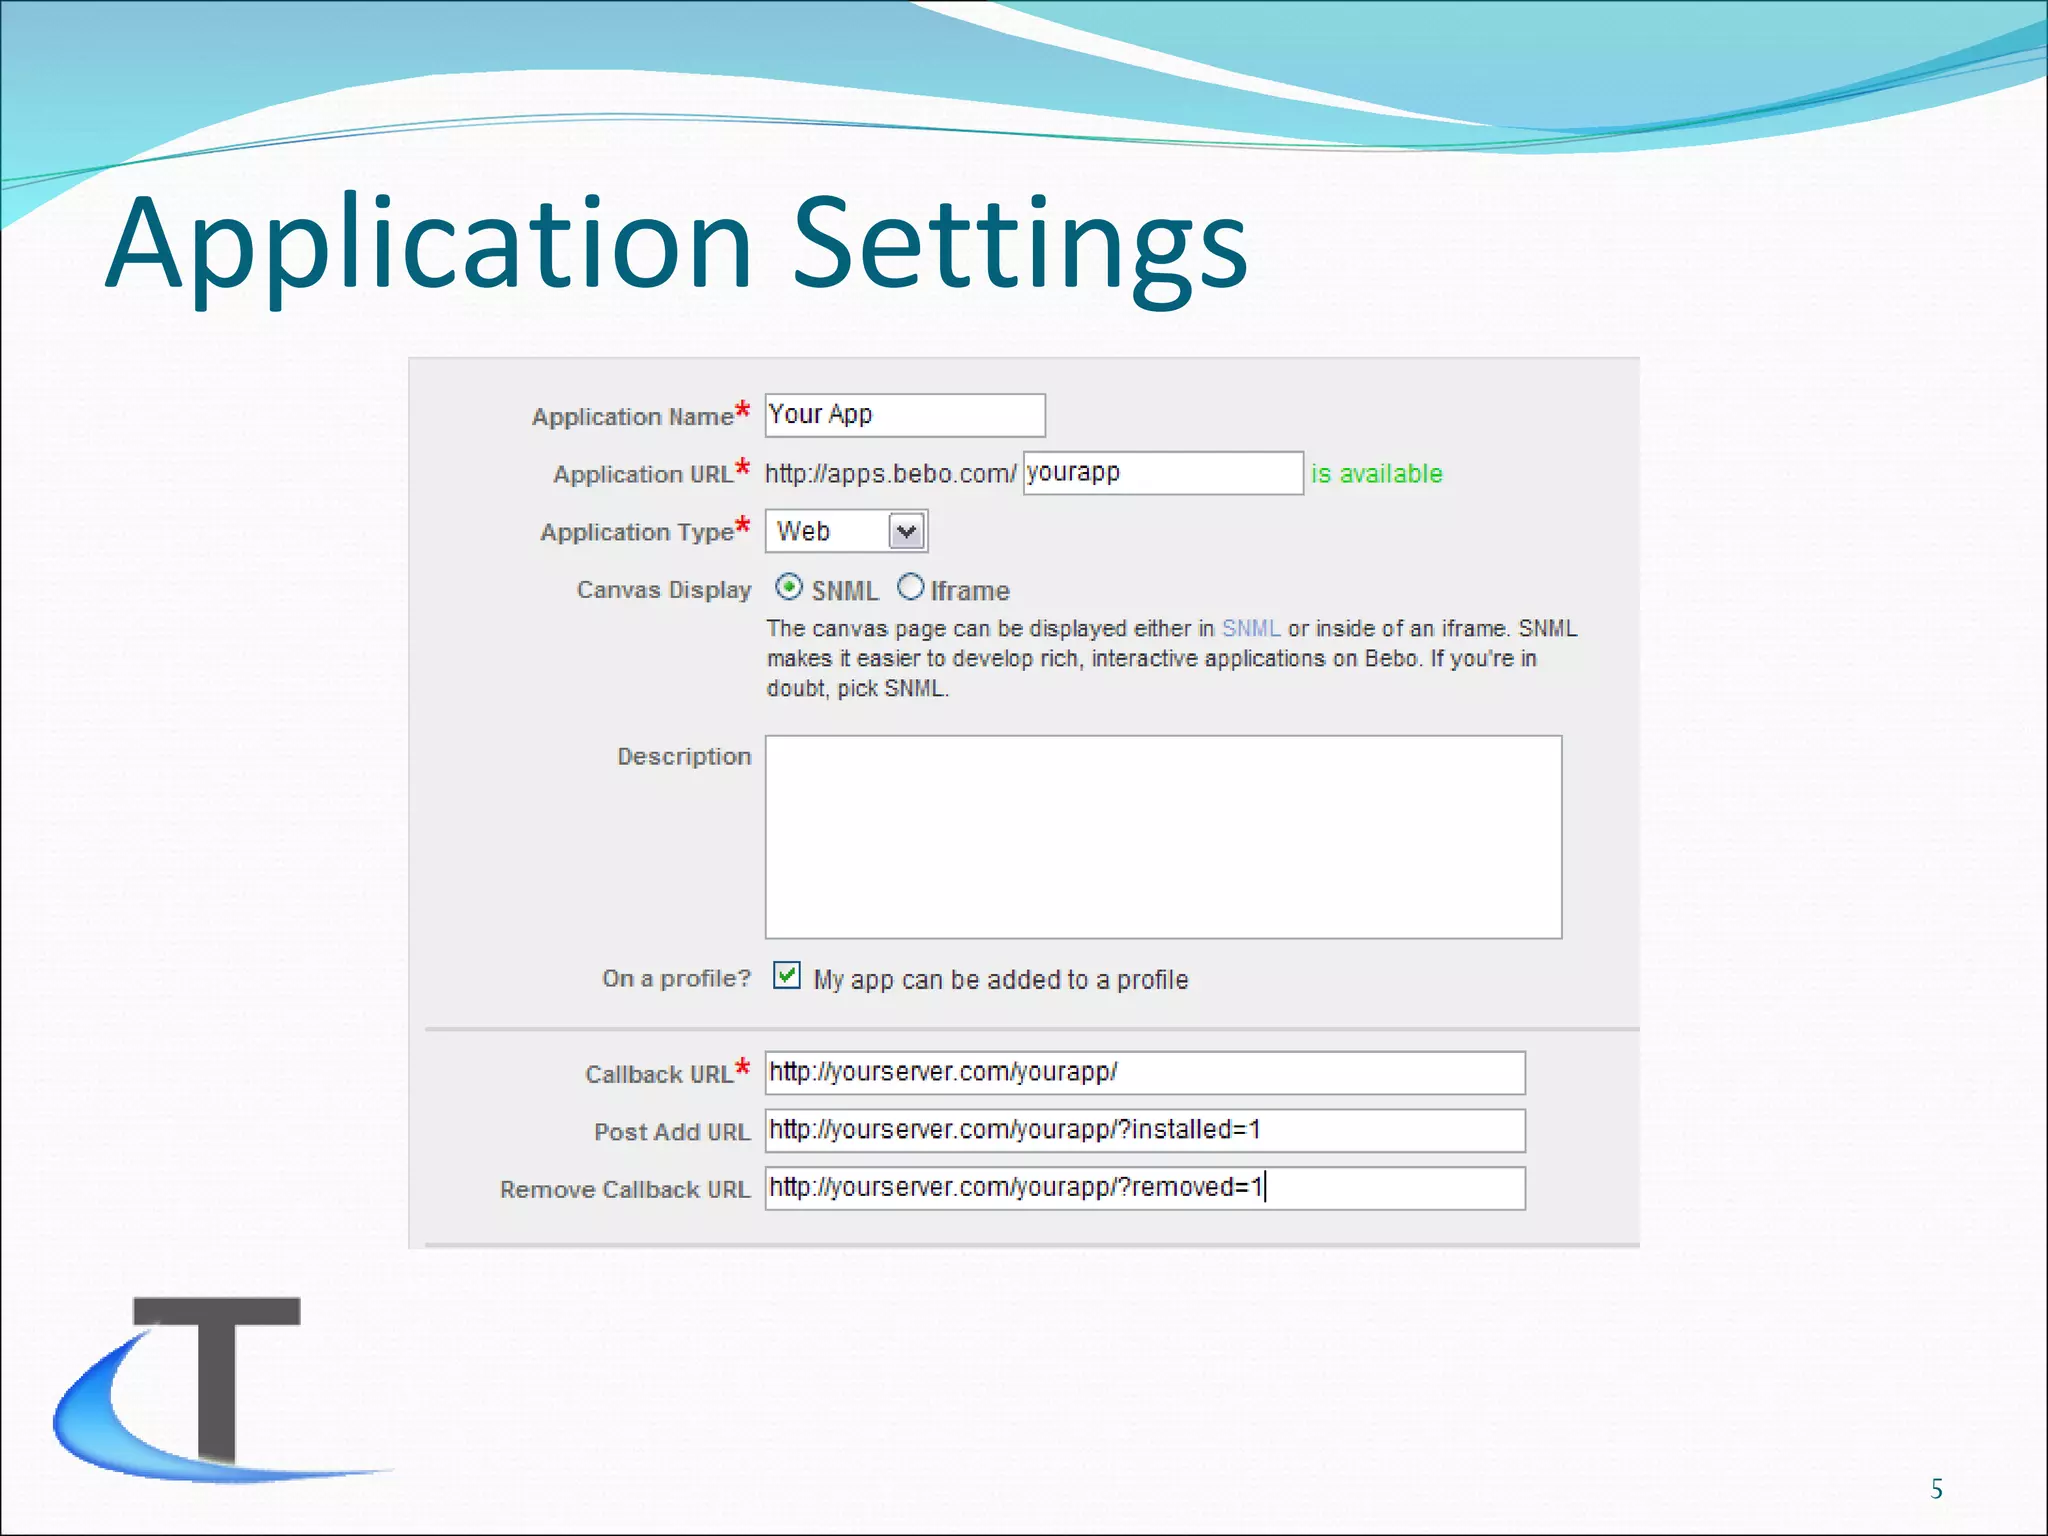The width and height of the screenshot is (2048, 1536).
Task: Click the http://apps.bebo.com/ prefix text
Action: pyautogui.click(x=889, y=474)
